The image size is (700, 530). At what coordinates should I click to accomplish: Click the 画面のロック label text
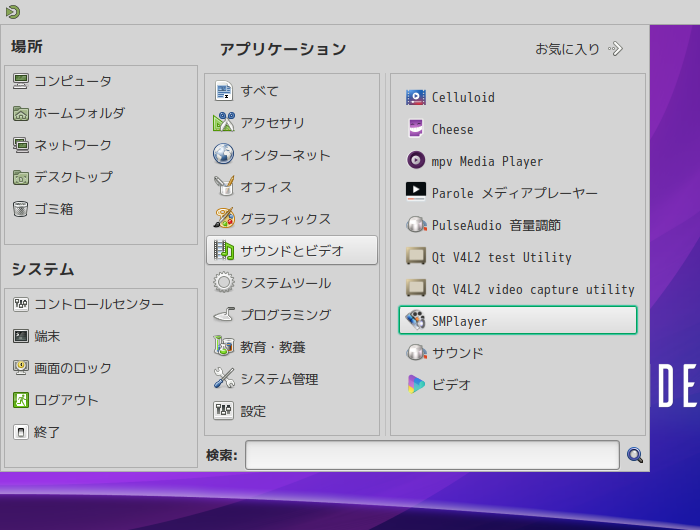tap(73, 368)
